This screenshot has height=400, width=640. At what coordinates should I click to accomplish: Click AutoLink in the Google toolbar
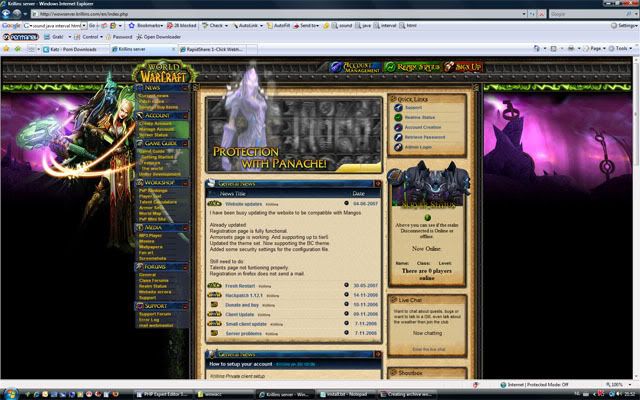point(246,25)
